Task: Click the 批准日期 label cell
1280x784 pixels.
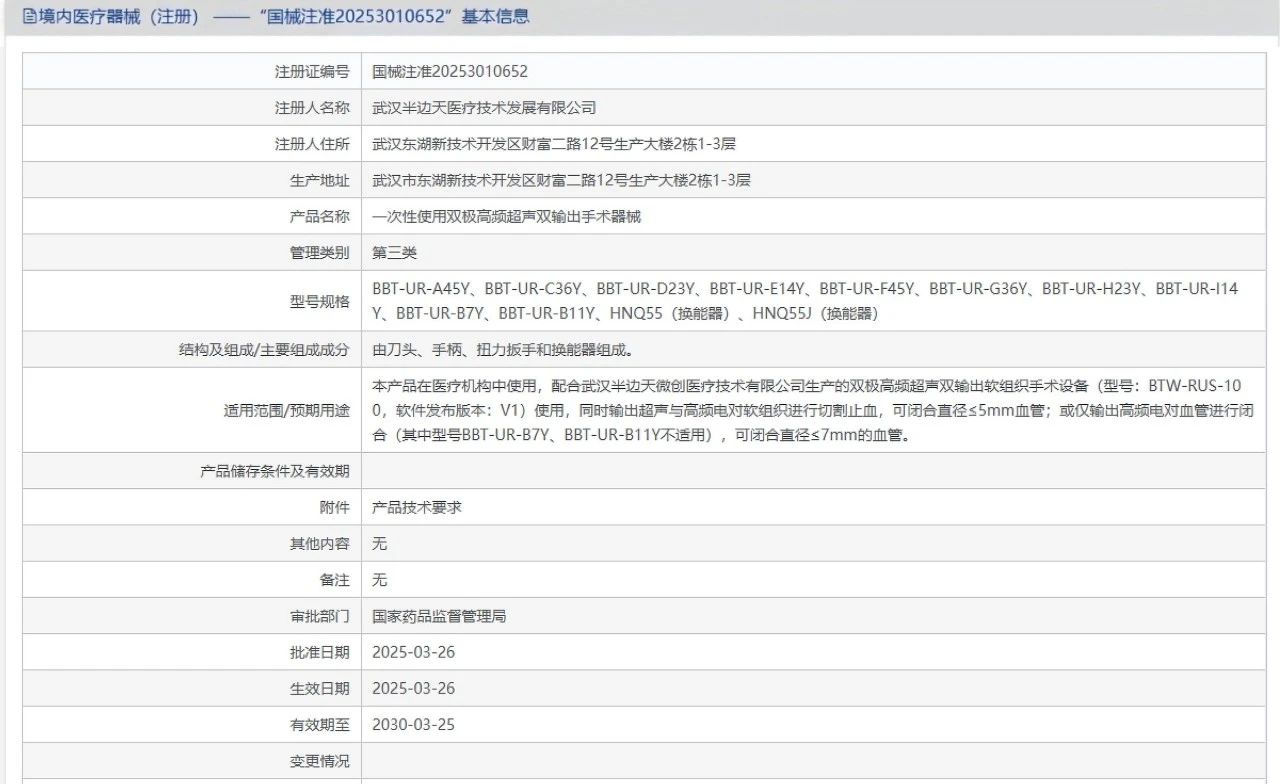Action: click(x=192, y=652)
